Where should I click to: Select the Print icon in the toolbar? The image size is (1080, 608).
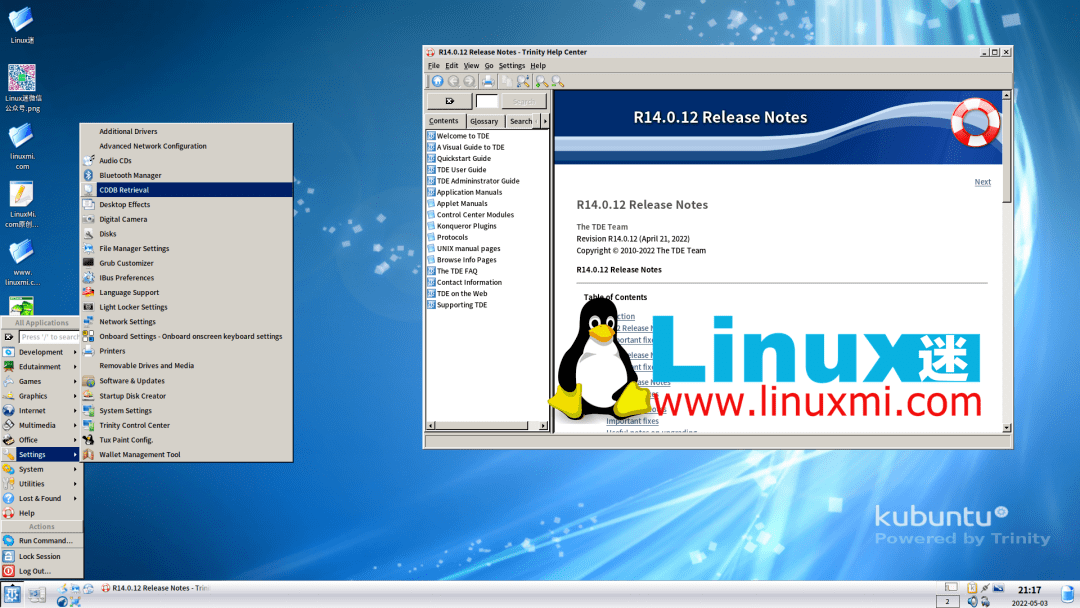coord(489,80)
